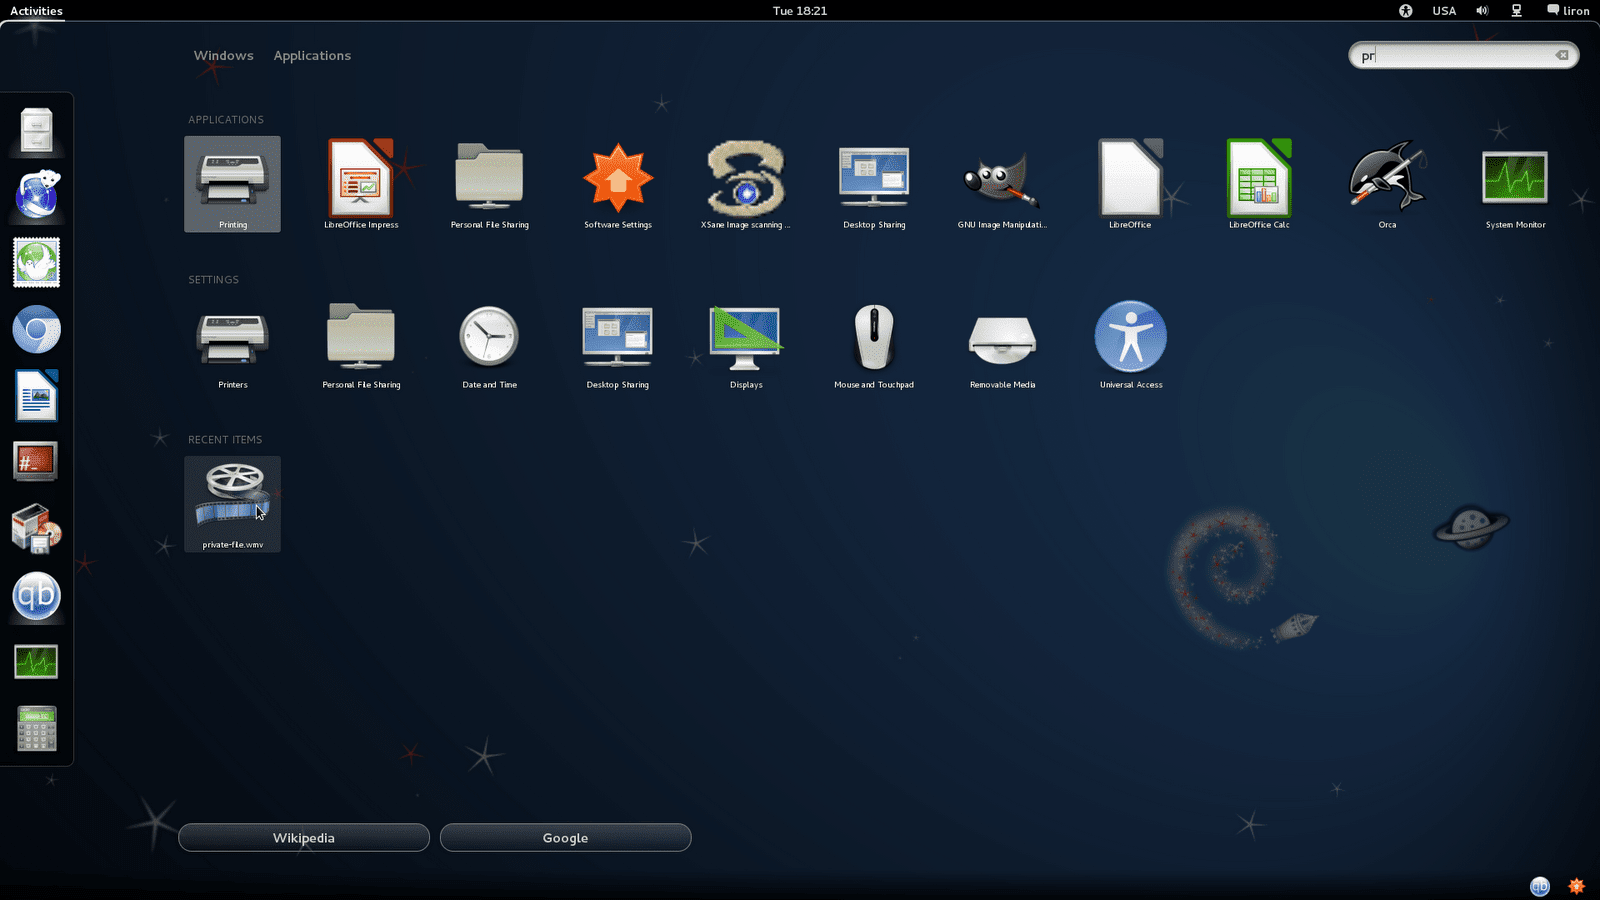This screenshot has height=900, width=1600.
Task: Switch to the Windows tab
Action: 224,56
